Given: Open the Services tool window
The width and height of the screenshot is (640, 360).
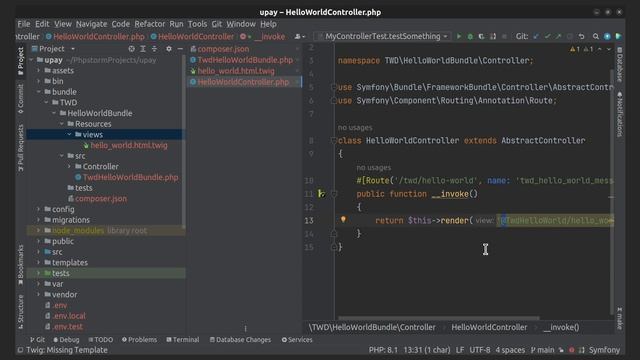Looking at the screenshot, I should point(297,340).
